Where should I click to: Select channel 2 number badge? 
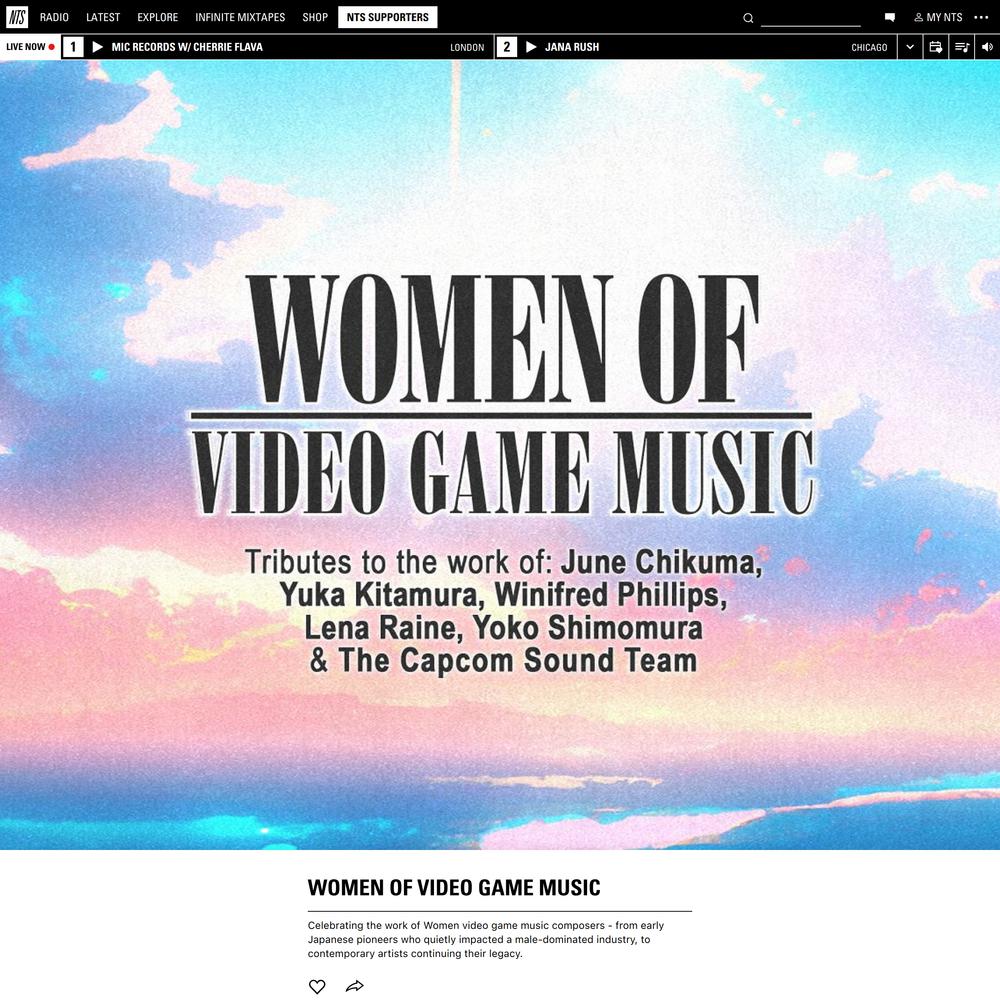click(506, 47)
